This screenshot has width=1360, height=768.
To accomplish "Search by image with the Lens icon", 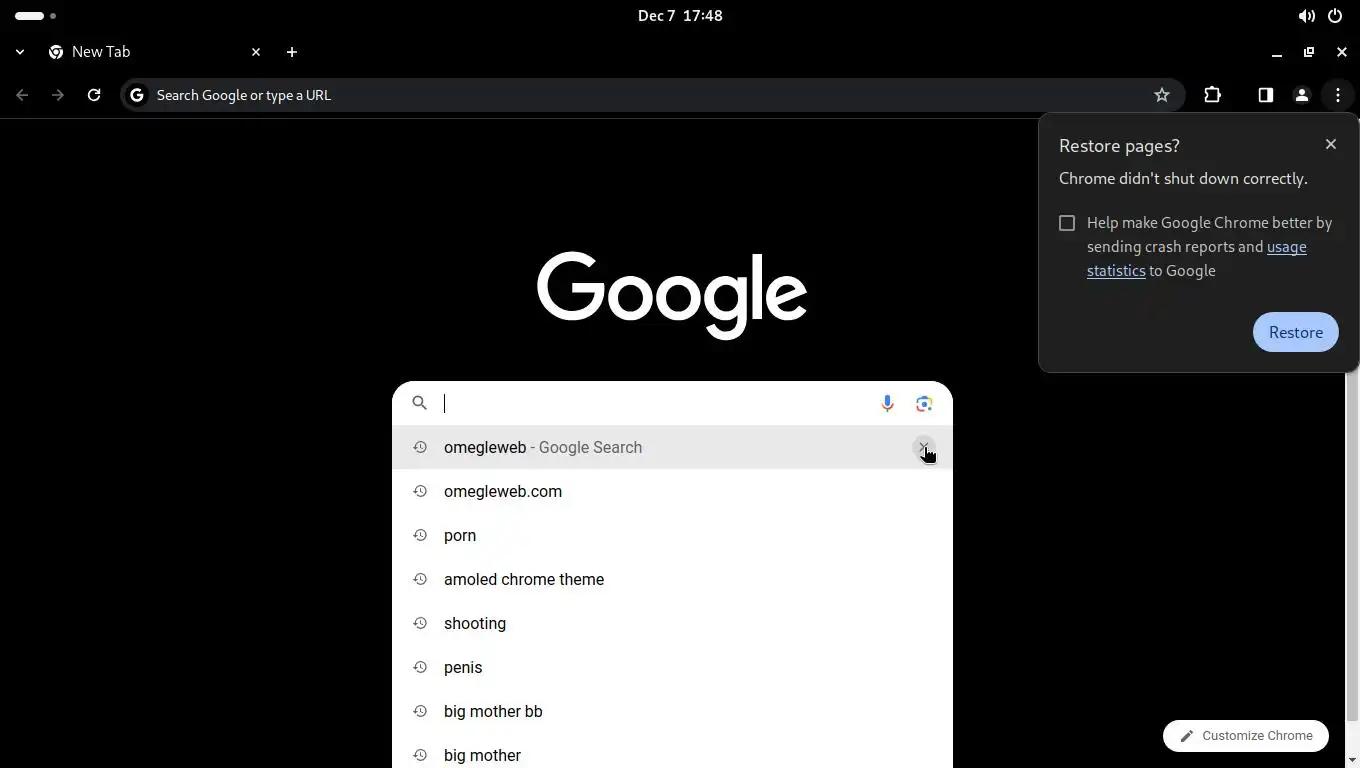I will click(x=924, y=403).
